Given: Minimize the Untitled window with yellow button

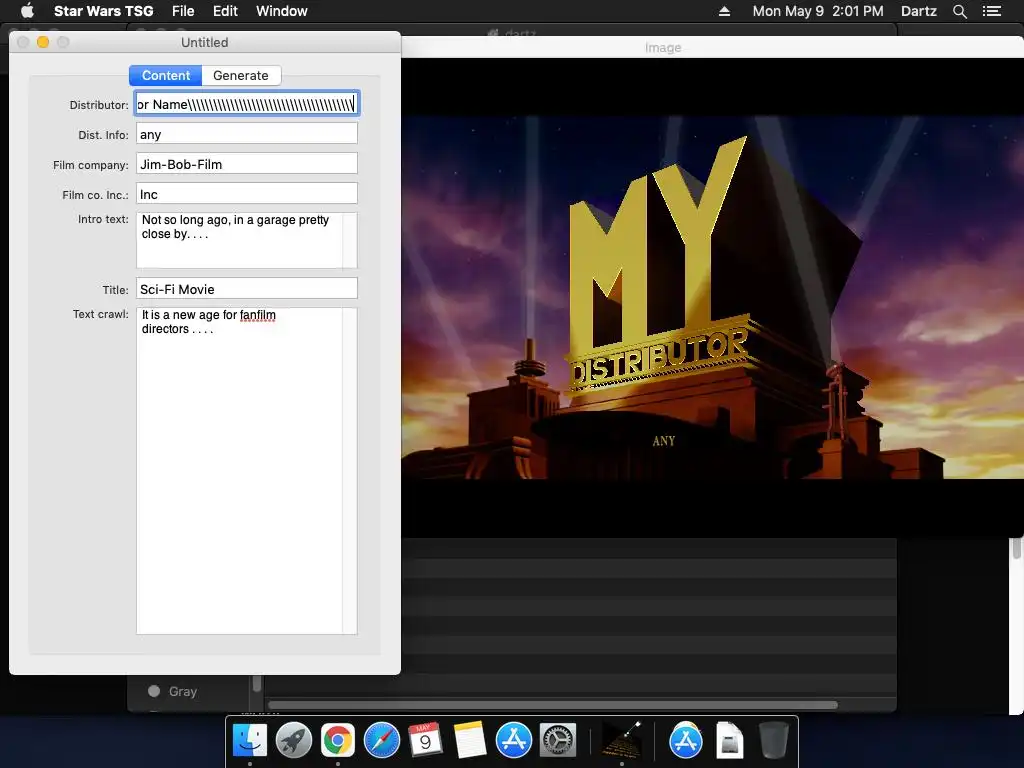Looking at the screenshot, I should click(x=43, y=42).
